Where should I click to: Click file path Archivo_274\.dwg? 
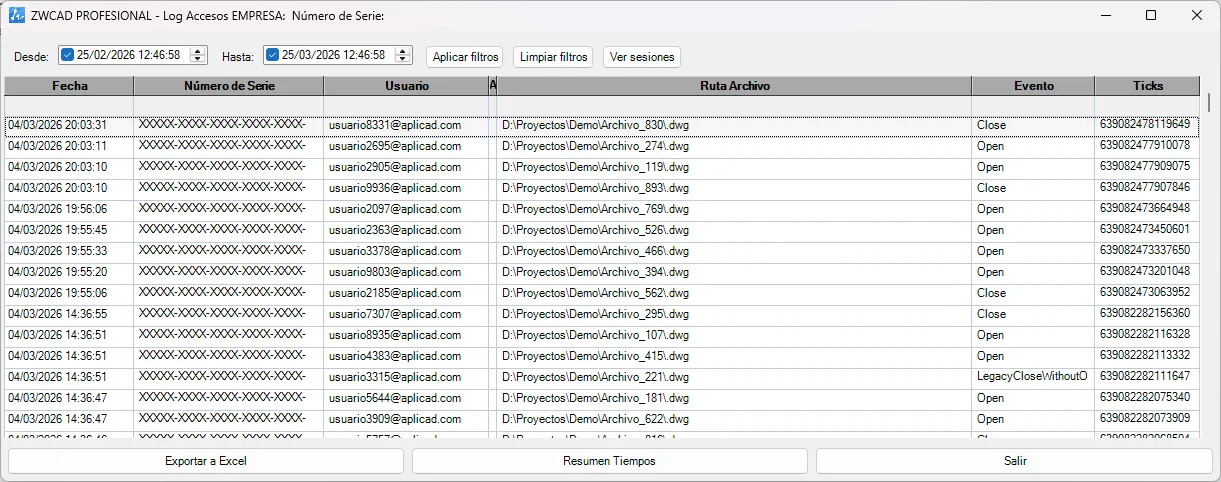coord(596,146)
